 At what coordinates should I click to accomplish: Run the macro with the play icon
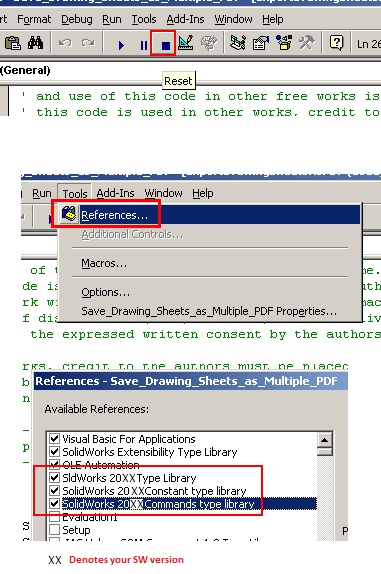pos(121,45)
